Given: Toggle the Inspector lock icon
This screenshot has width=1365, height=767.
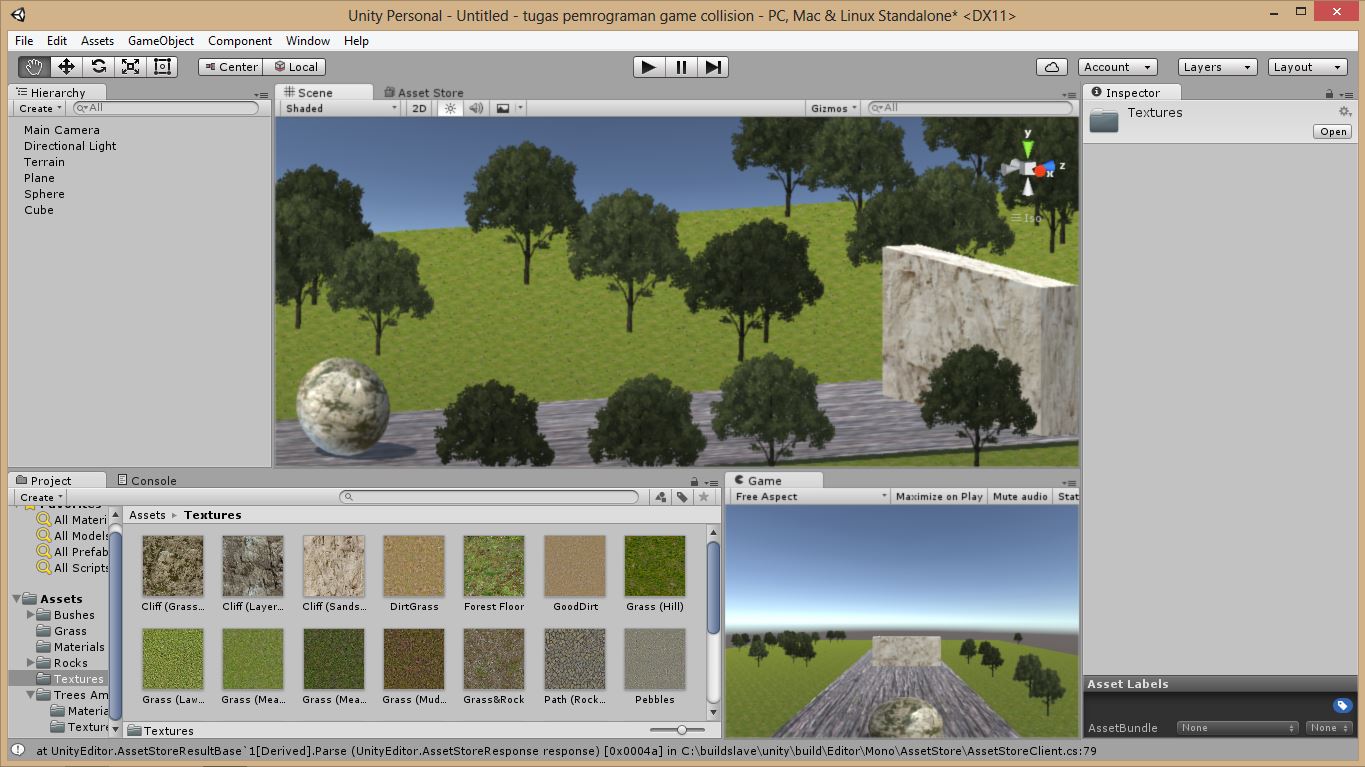Looking at the screenshot, I should click(x=1329, y=93).
